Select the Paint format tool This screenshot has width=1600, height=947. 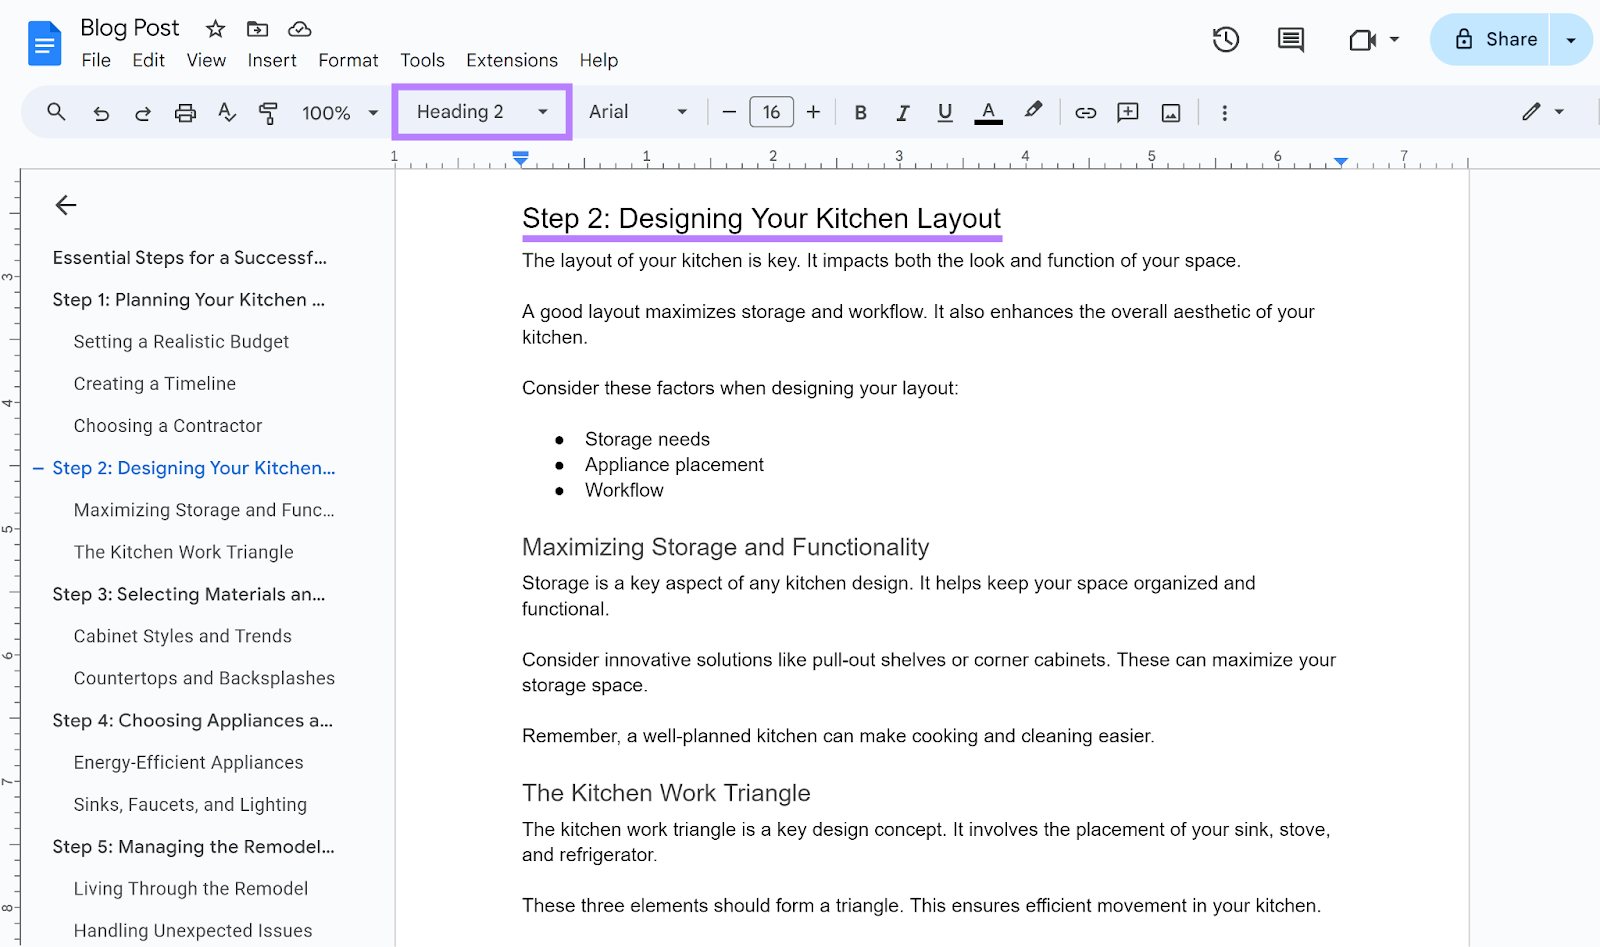coord(268,112)
